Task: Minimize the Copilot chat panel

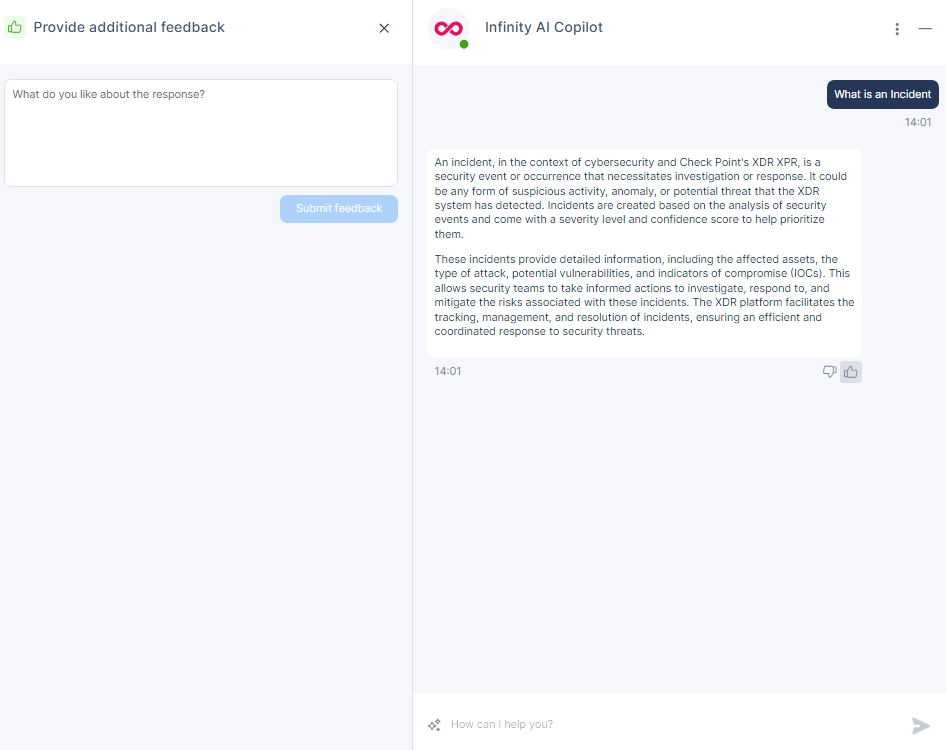Action: [925, 28]
